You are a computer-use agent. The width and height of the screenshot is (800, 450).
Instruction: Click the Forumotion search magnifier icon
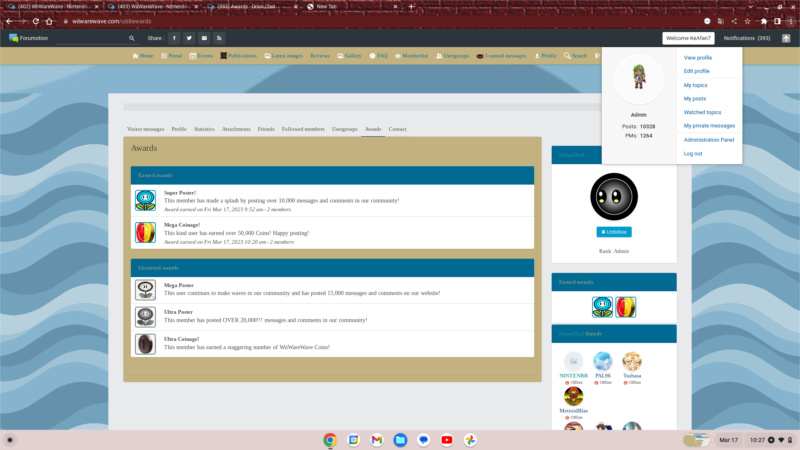point(132,38)
